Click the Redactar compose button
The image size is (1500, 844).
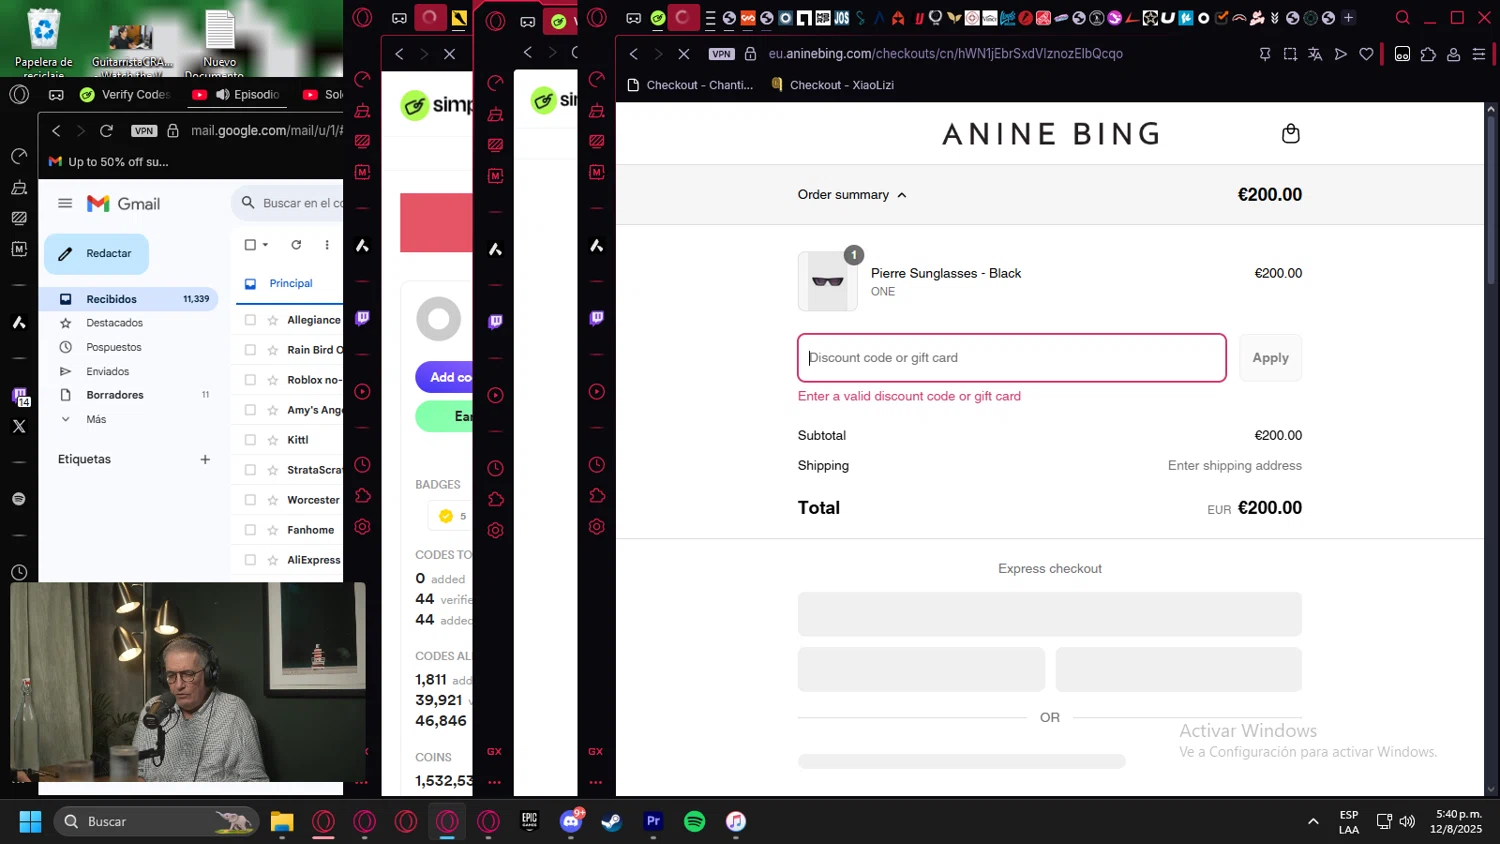click(96, 254)
